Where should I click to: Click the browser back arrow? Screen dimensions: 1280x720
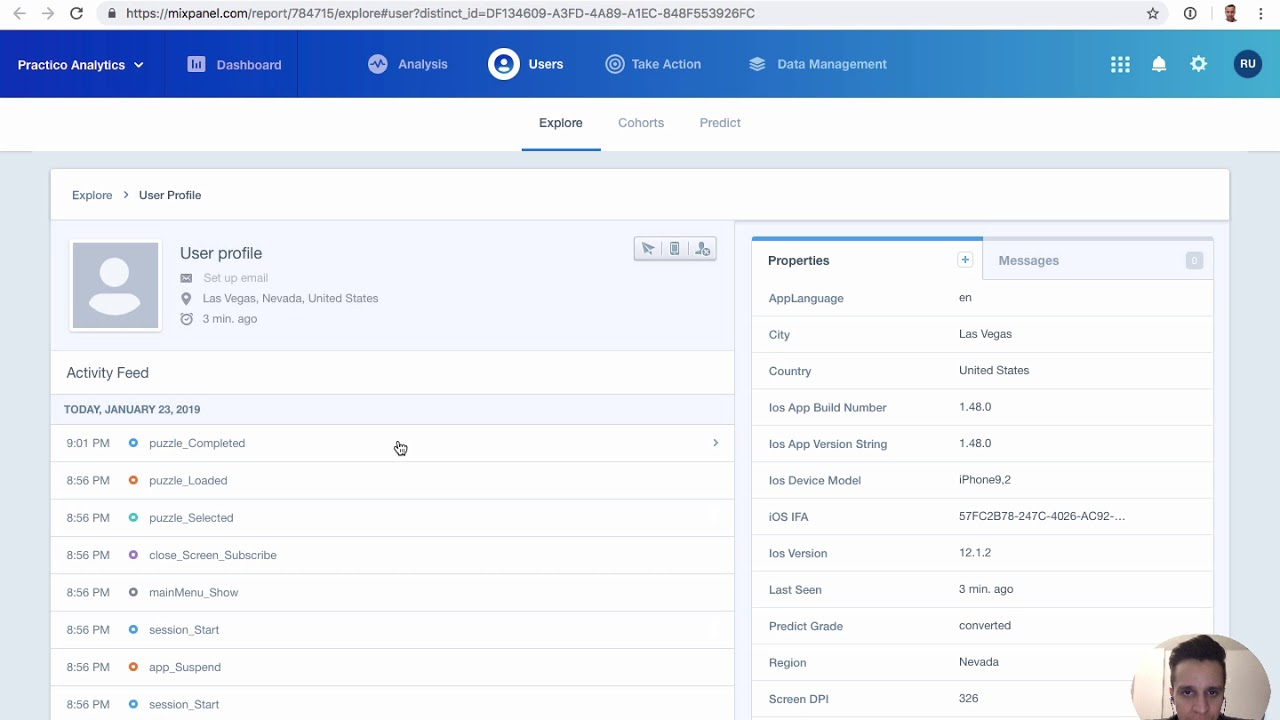click(x=19, y=13)
